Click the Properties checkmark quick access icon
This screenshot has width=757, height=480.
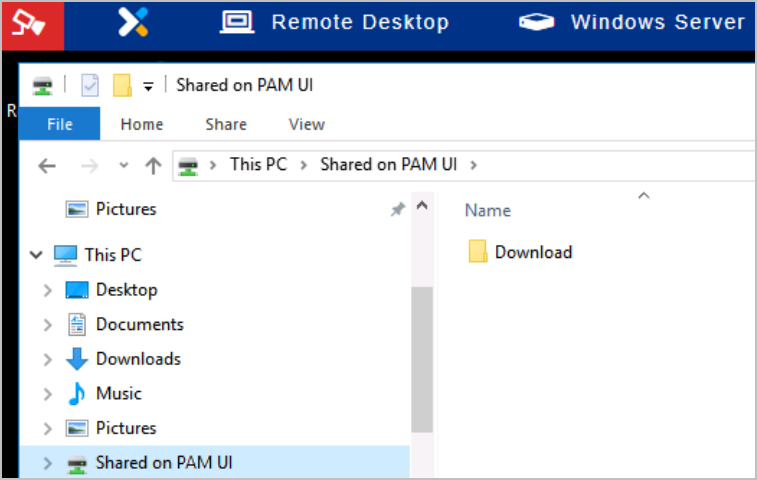(90, 85)
